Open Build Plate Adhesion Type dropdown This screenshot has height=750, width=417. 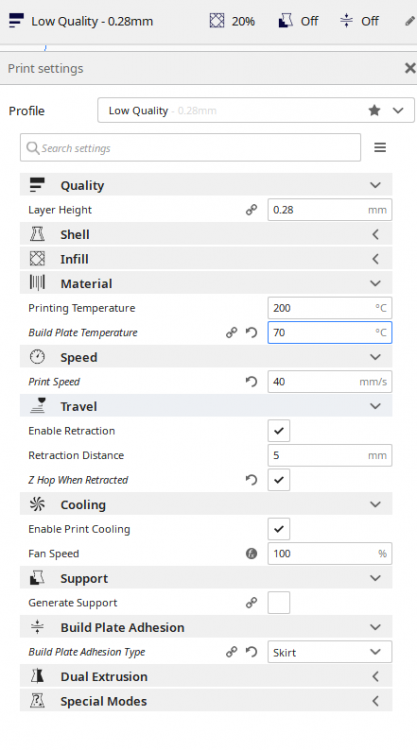point(330,652)
